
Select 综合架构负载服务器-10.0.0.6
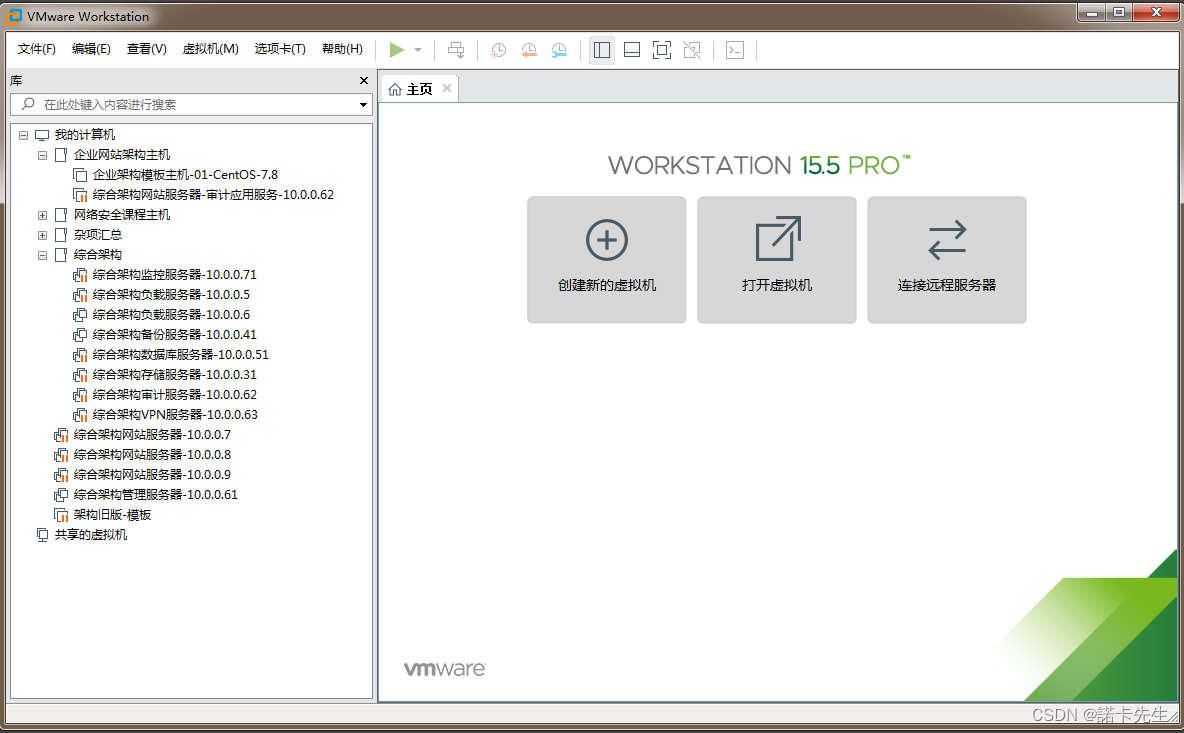click(171, 315)
